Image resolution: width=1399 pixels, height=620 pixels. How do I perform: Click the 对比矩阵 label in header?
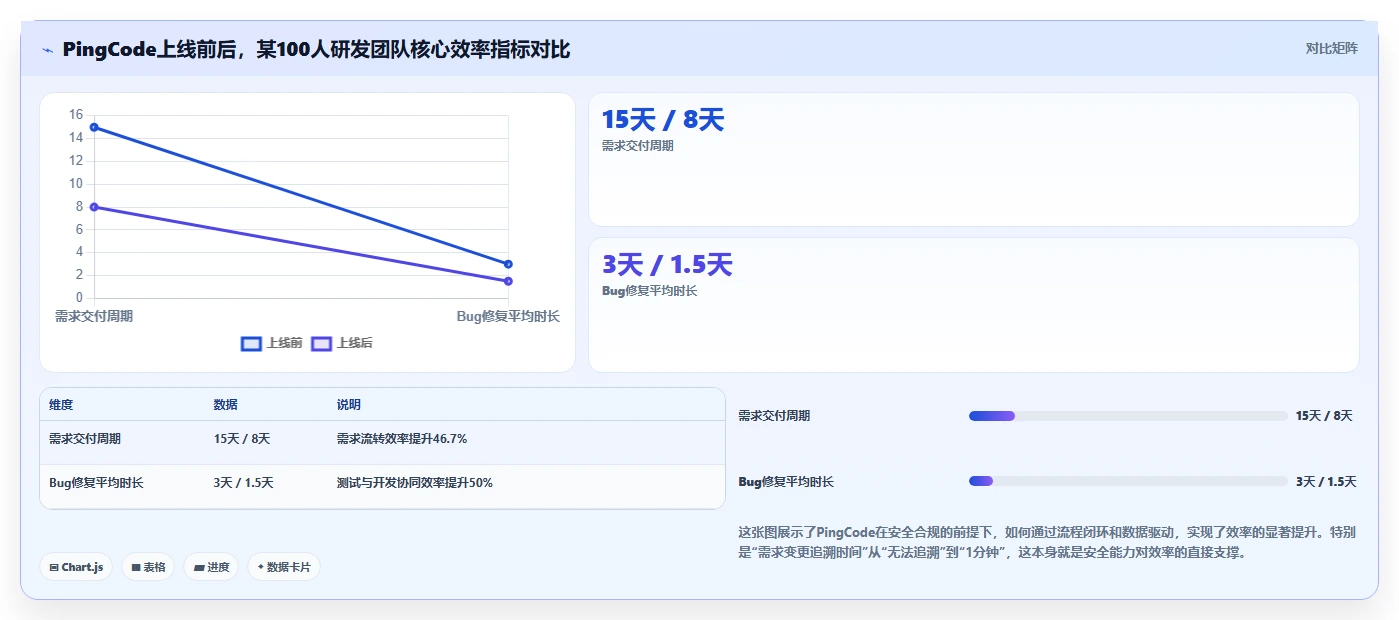(1331, 48)
